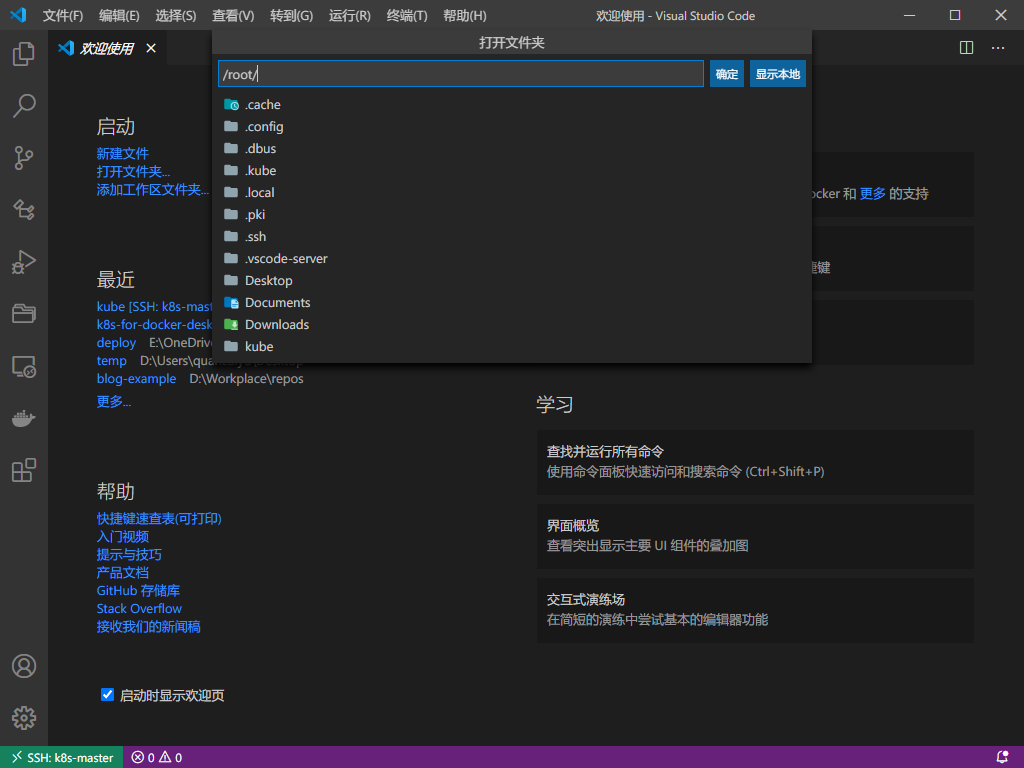
Task: Open Run and Debug view
Action: (24, 262)
